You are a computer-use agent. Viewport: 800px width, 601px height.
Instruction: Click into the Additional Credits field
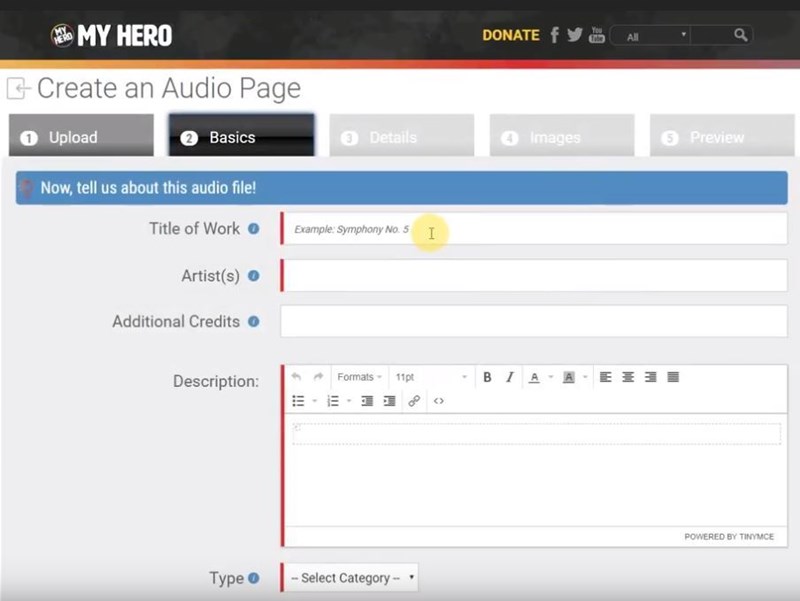pos(534,321)
